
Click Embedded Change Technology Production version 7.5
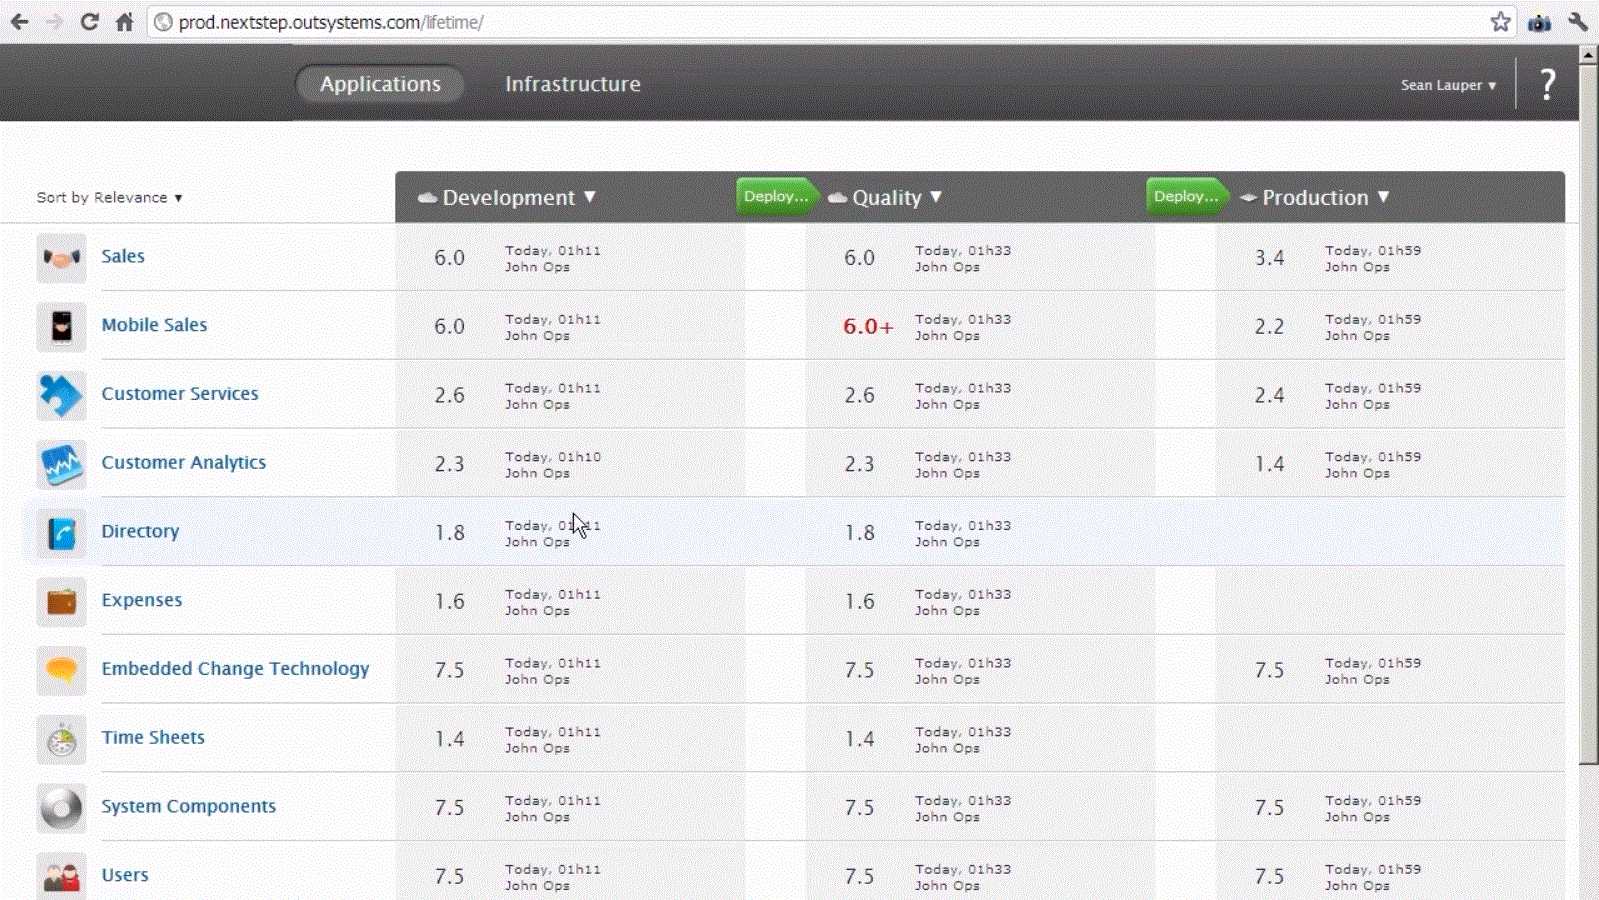[x=1270, y=670]
